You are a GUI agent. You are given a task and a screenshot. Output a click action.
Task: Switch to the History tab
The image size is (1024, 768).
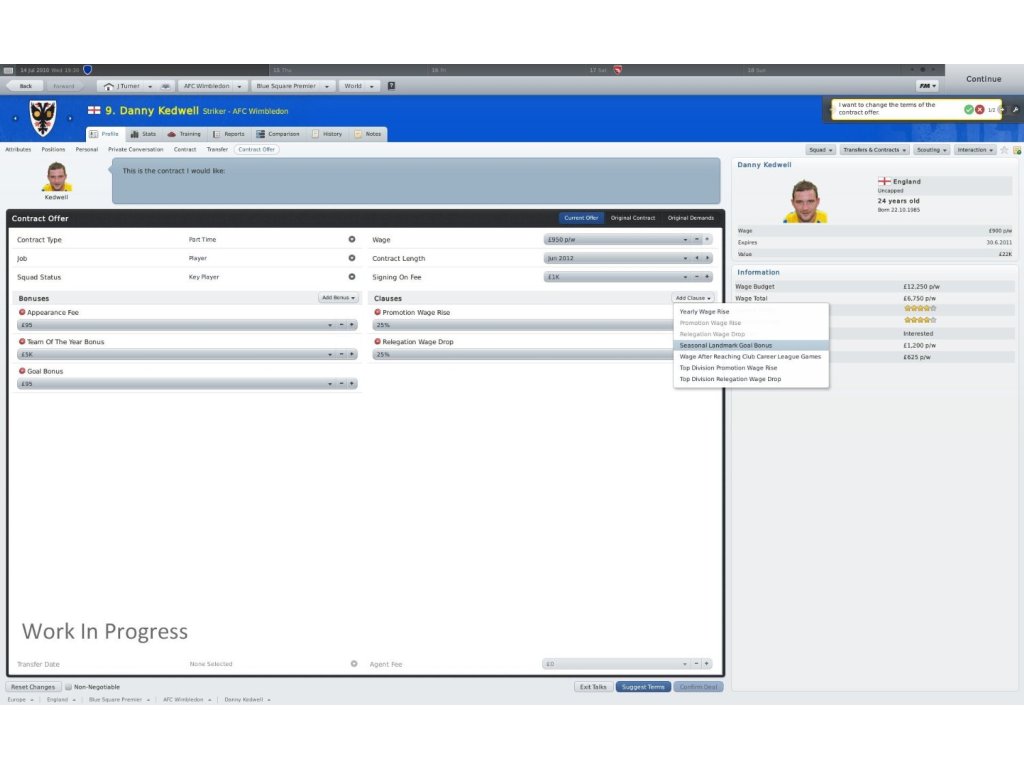(327, 134)
